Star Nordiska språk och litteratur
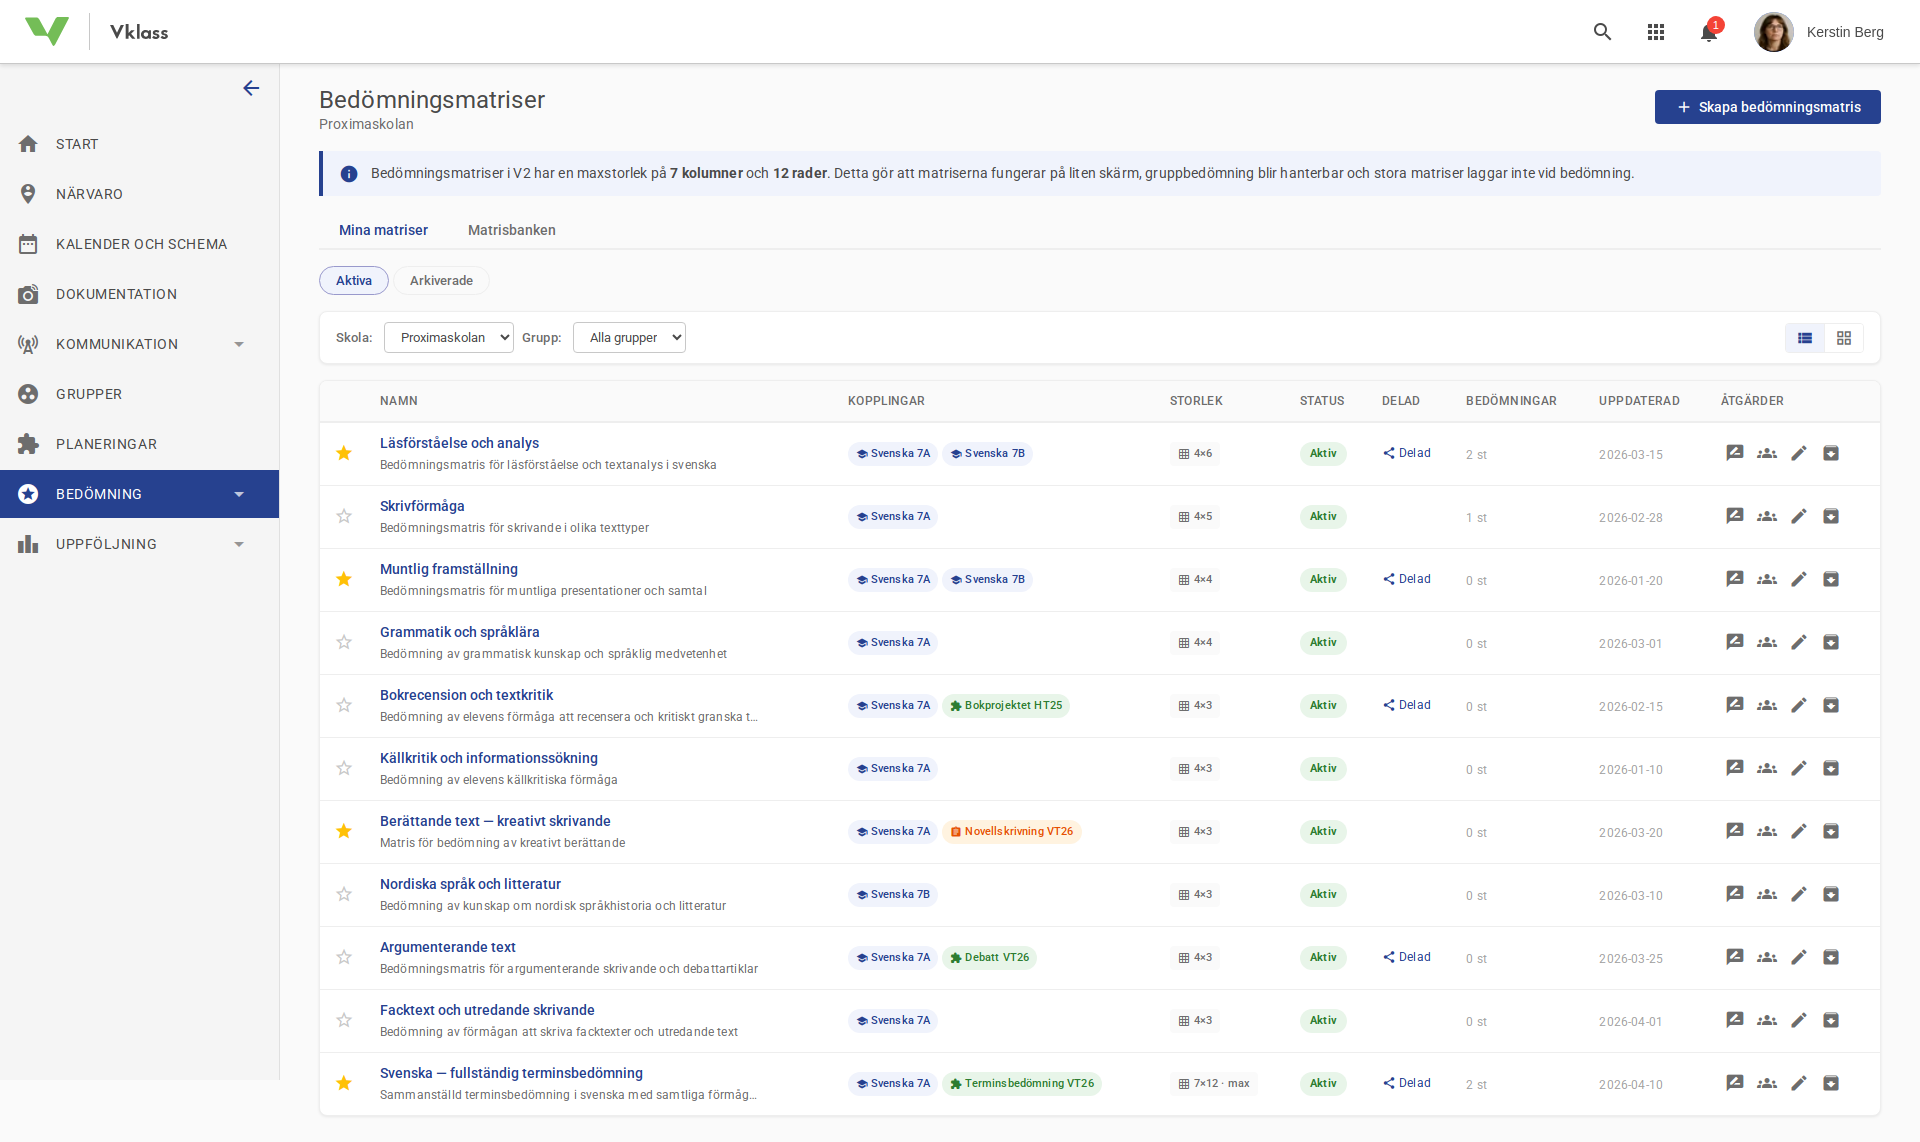This screenshot has height=1142, width=1920. [344, 894]
